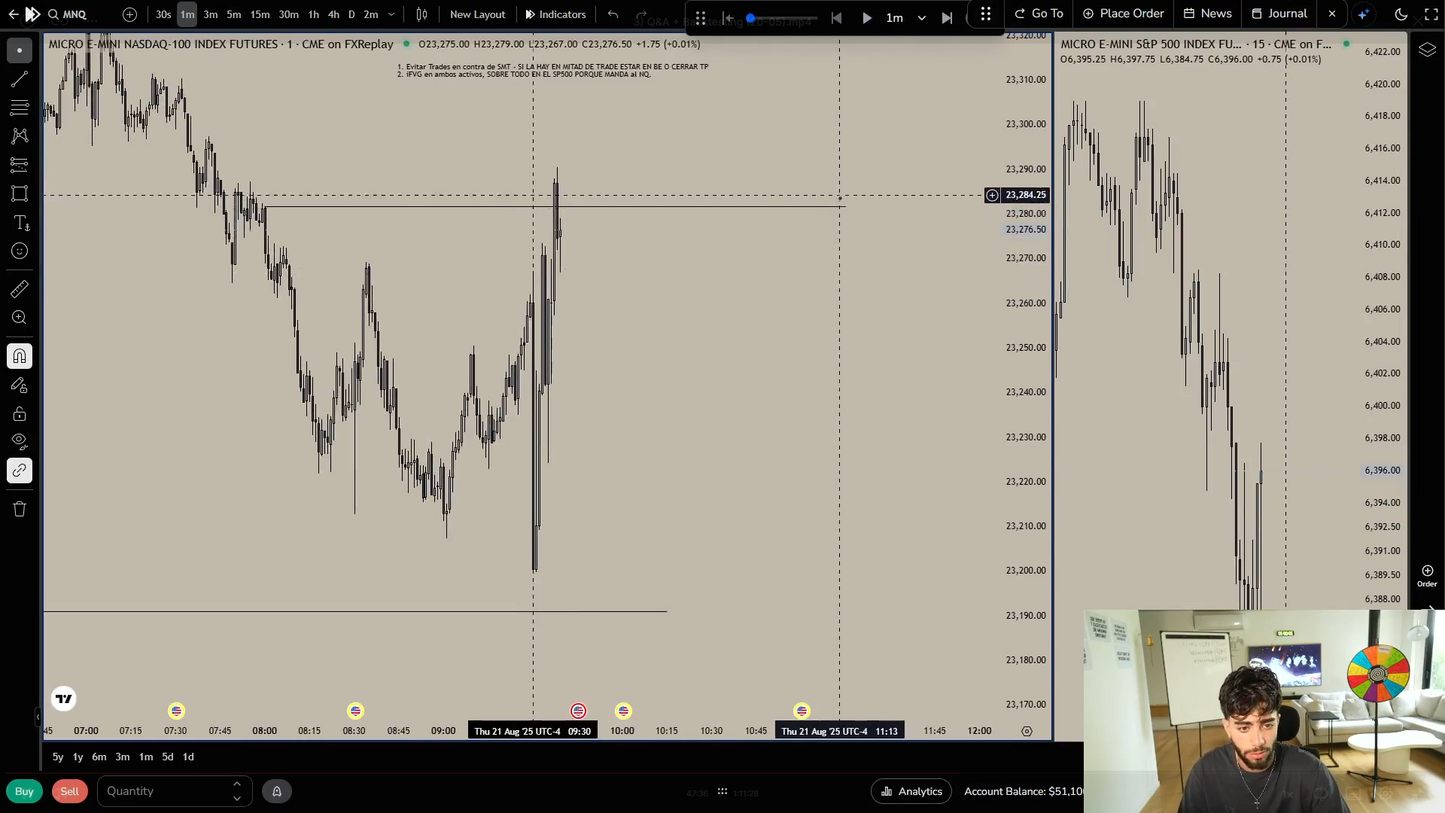Open the red 09:30 news event marker
This screenshot has width=1445, height=813.
(x=578, y=711)
